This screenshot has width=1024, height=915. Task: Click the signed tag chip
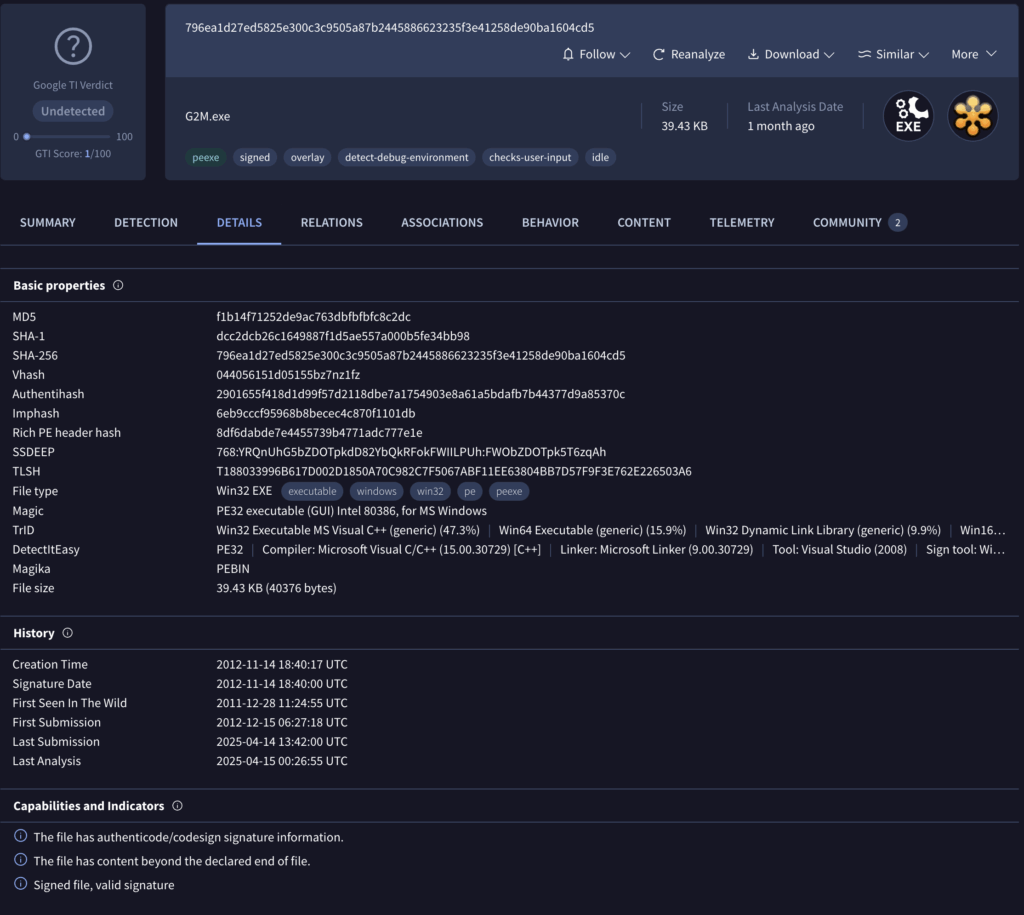(x=255, y=157)
